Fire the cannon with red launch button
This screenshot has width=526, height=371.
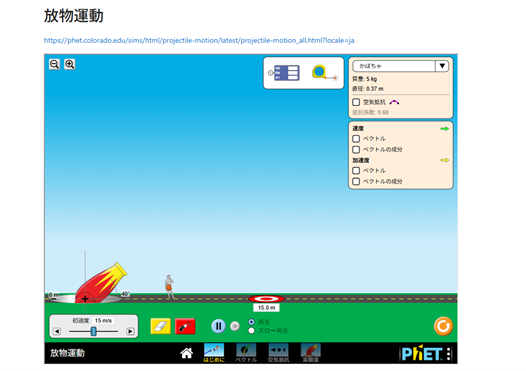click(x=185, y=326)
